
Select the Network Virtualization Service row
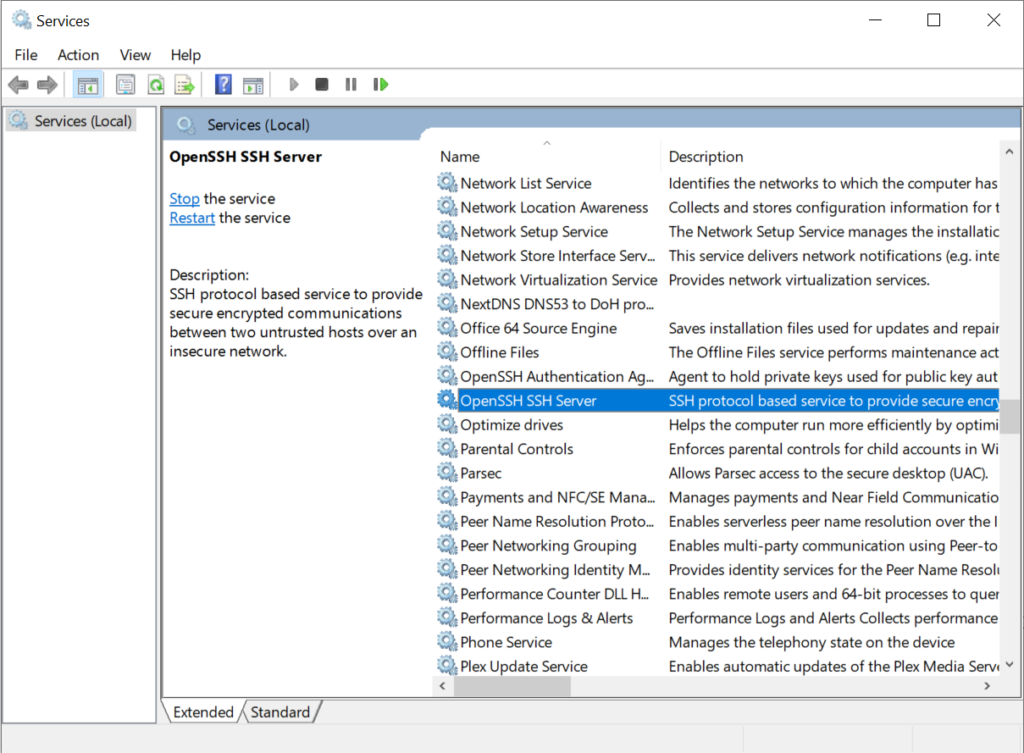point(717,280)
